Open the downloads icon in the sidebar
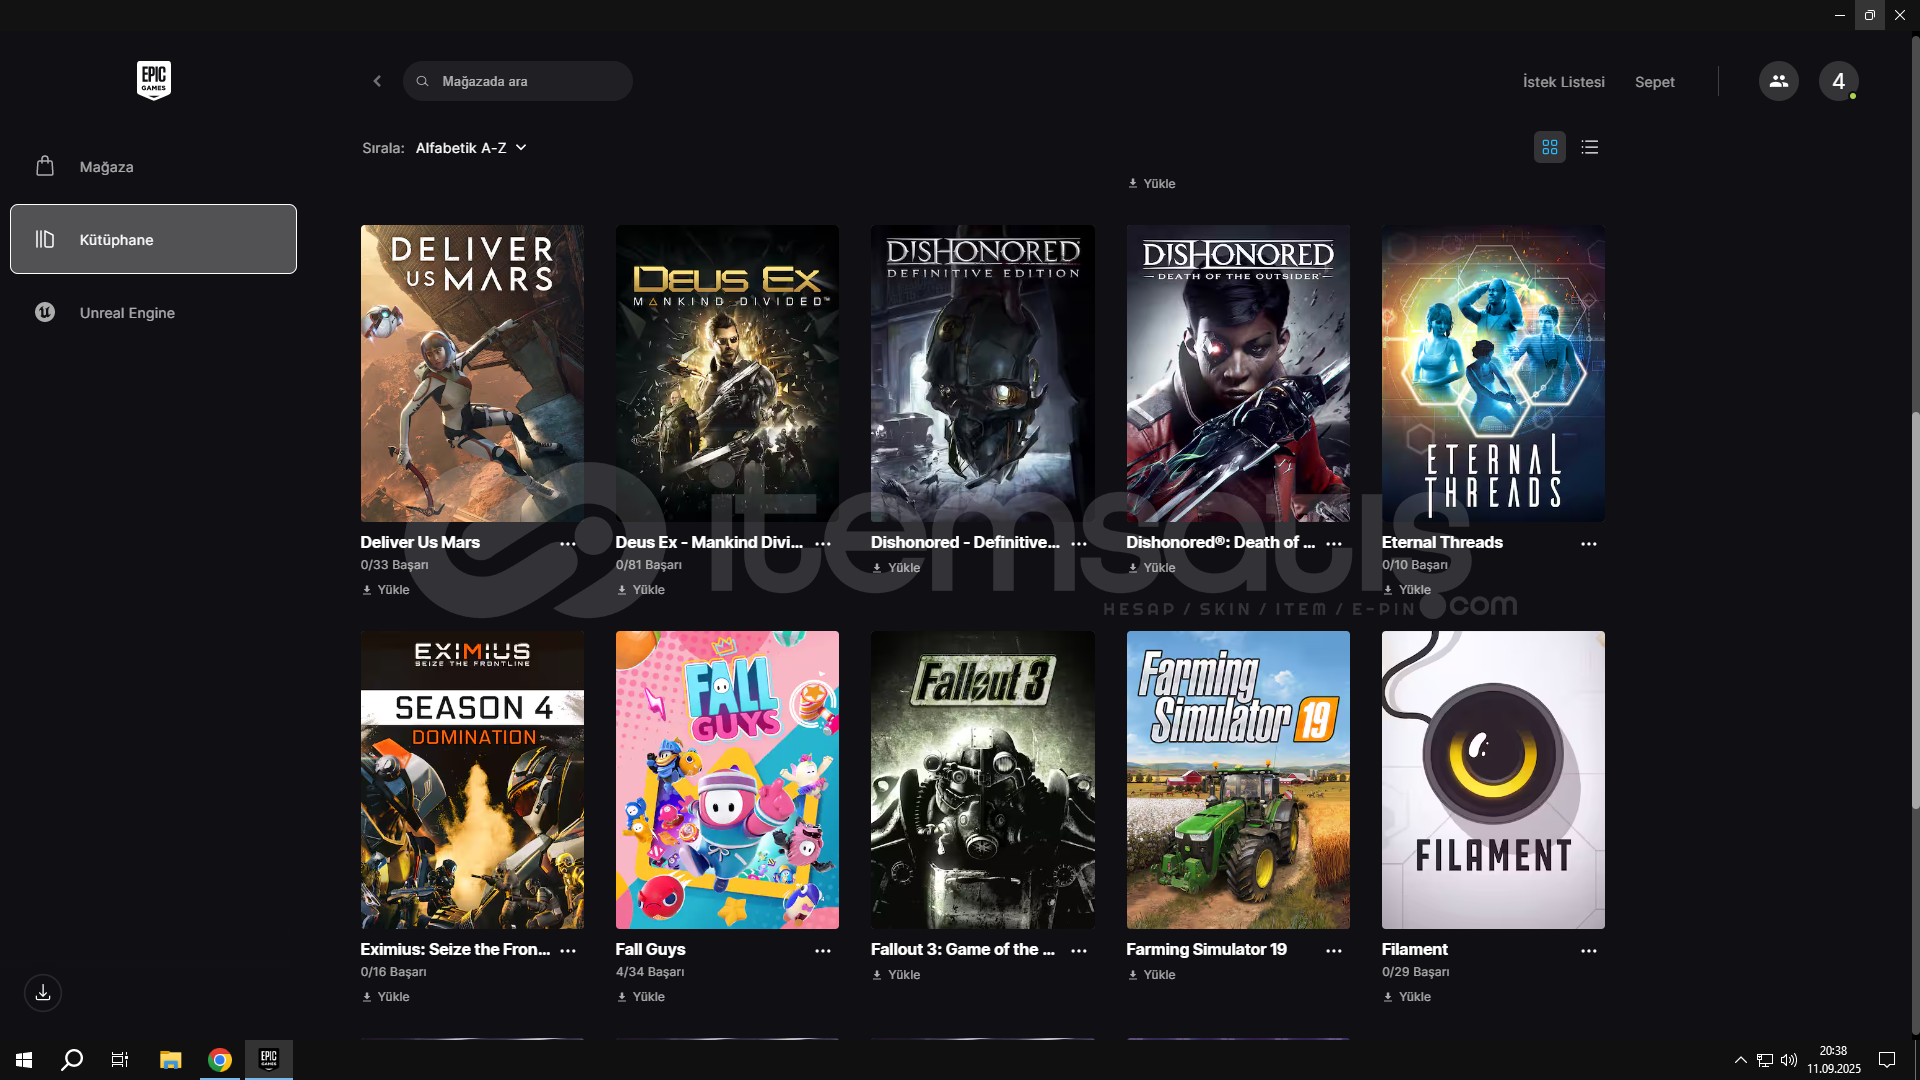This screenshot has width=1920, height=1080. coord(43,993)
